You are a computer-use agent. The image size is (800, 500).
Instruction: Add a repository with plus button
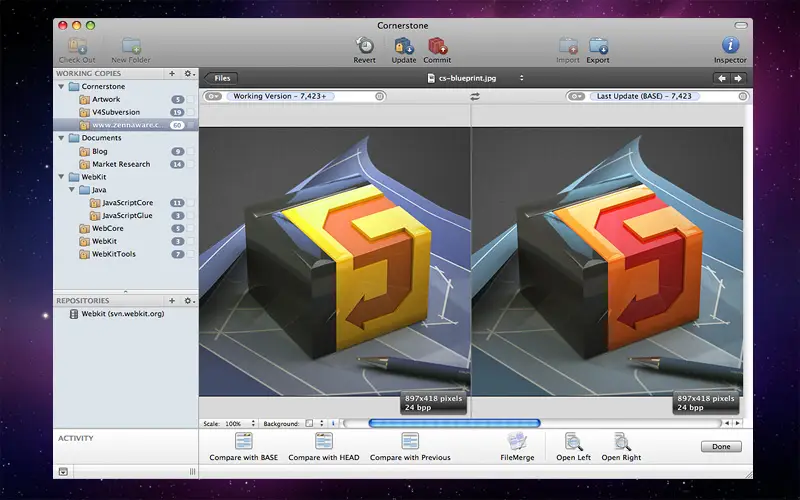[172, 301]
